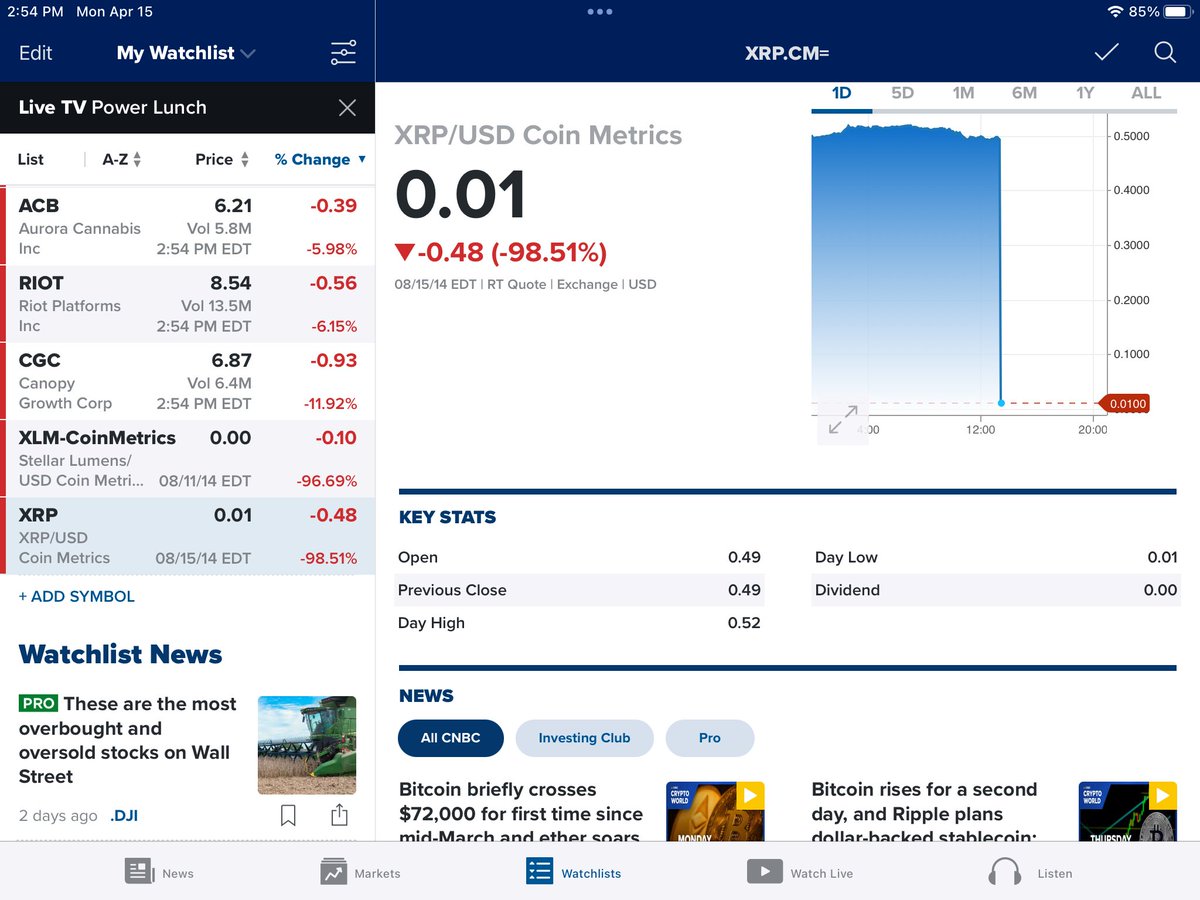Open the overbought and oversold stocks headline

128,740
